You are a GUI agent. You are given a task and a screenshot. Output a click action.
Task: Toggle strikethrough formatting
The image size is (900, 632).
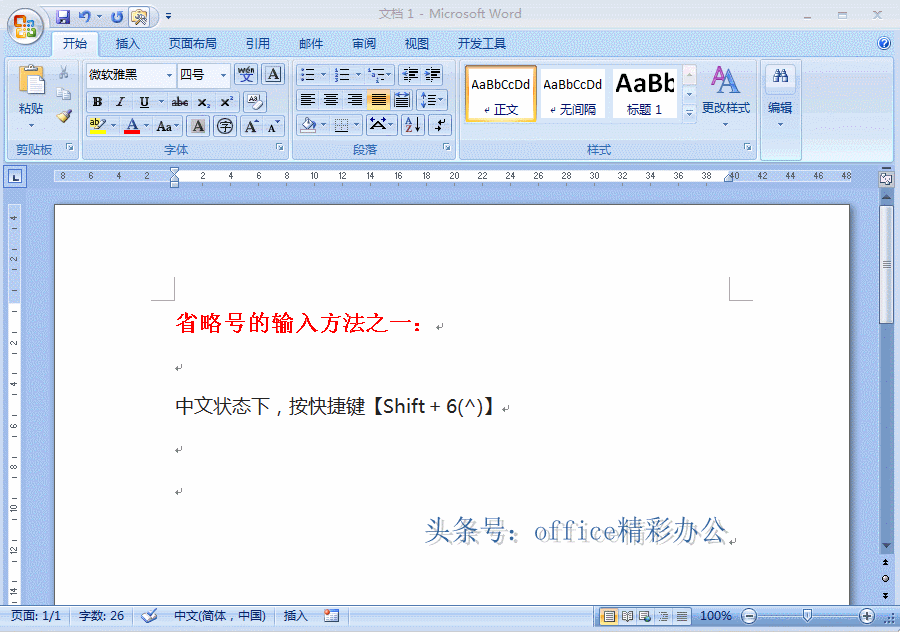180,102
